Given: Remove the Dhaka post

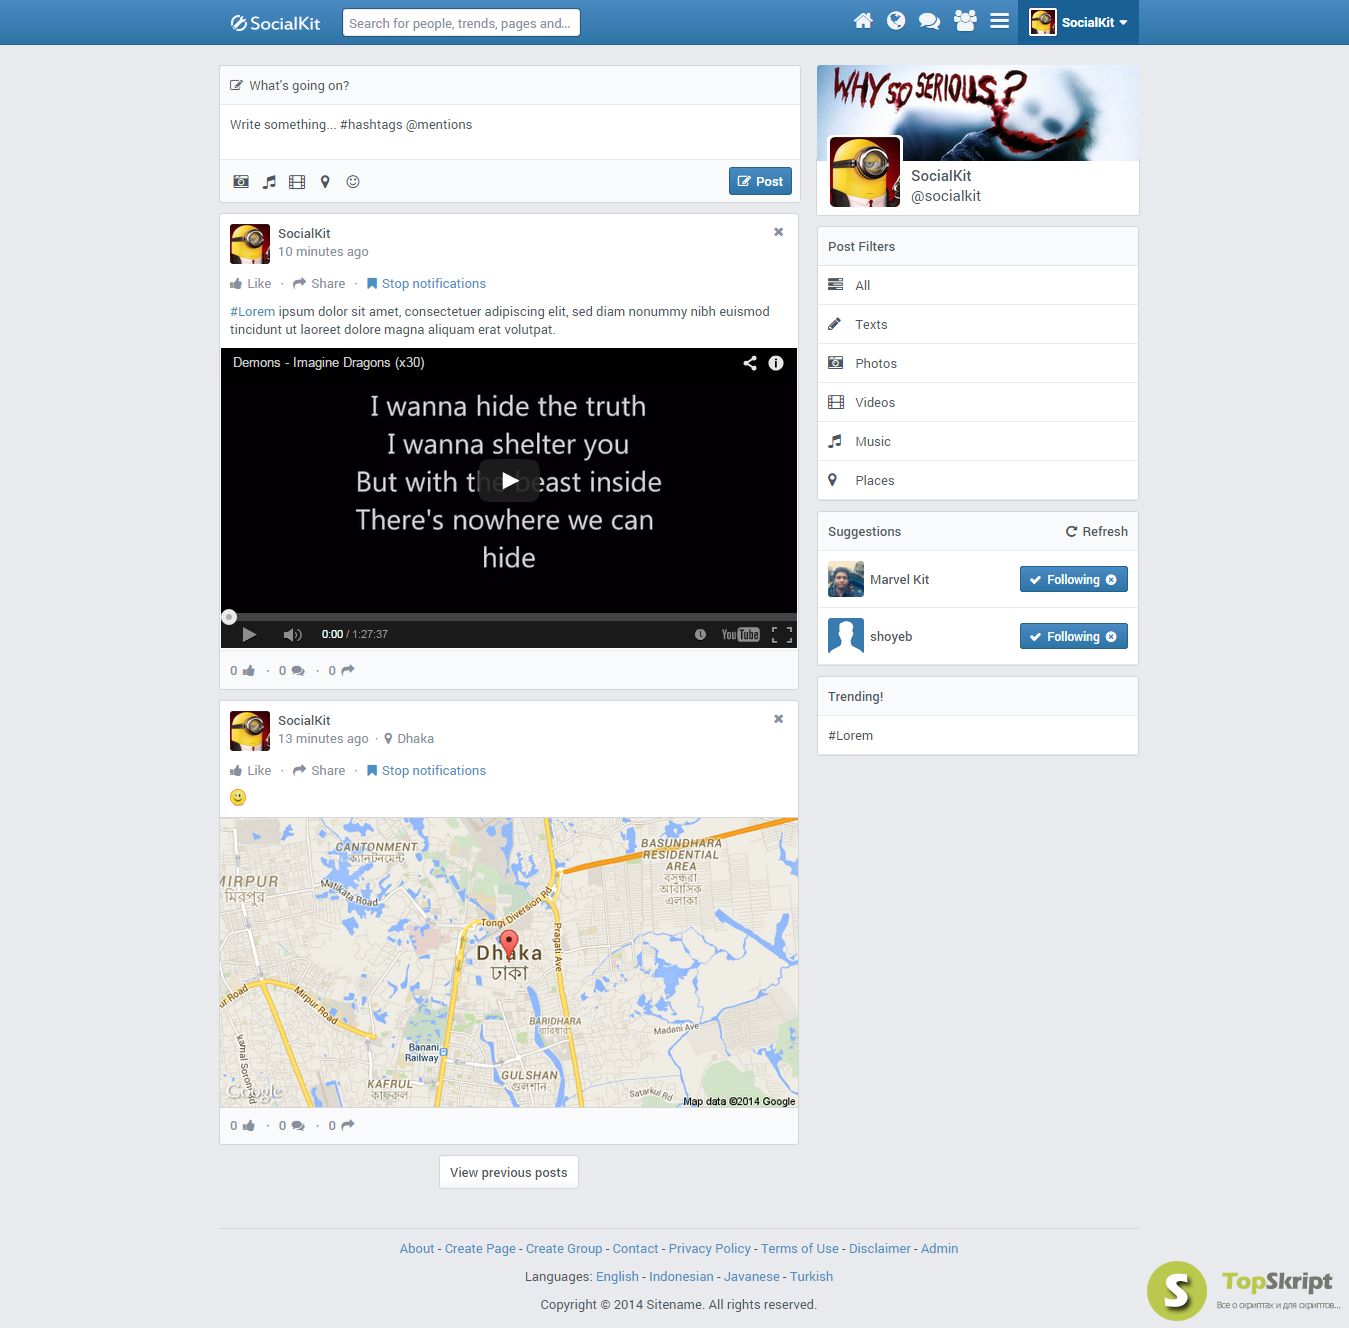Looking at the screenshot, I should tap(778, 719).
